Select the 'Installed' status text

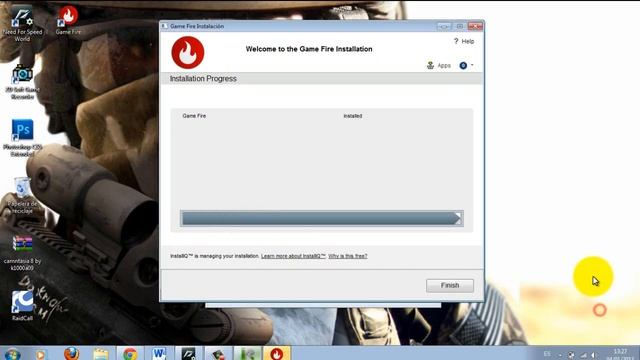coord(353,116)
